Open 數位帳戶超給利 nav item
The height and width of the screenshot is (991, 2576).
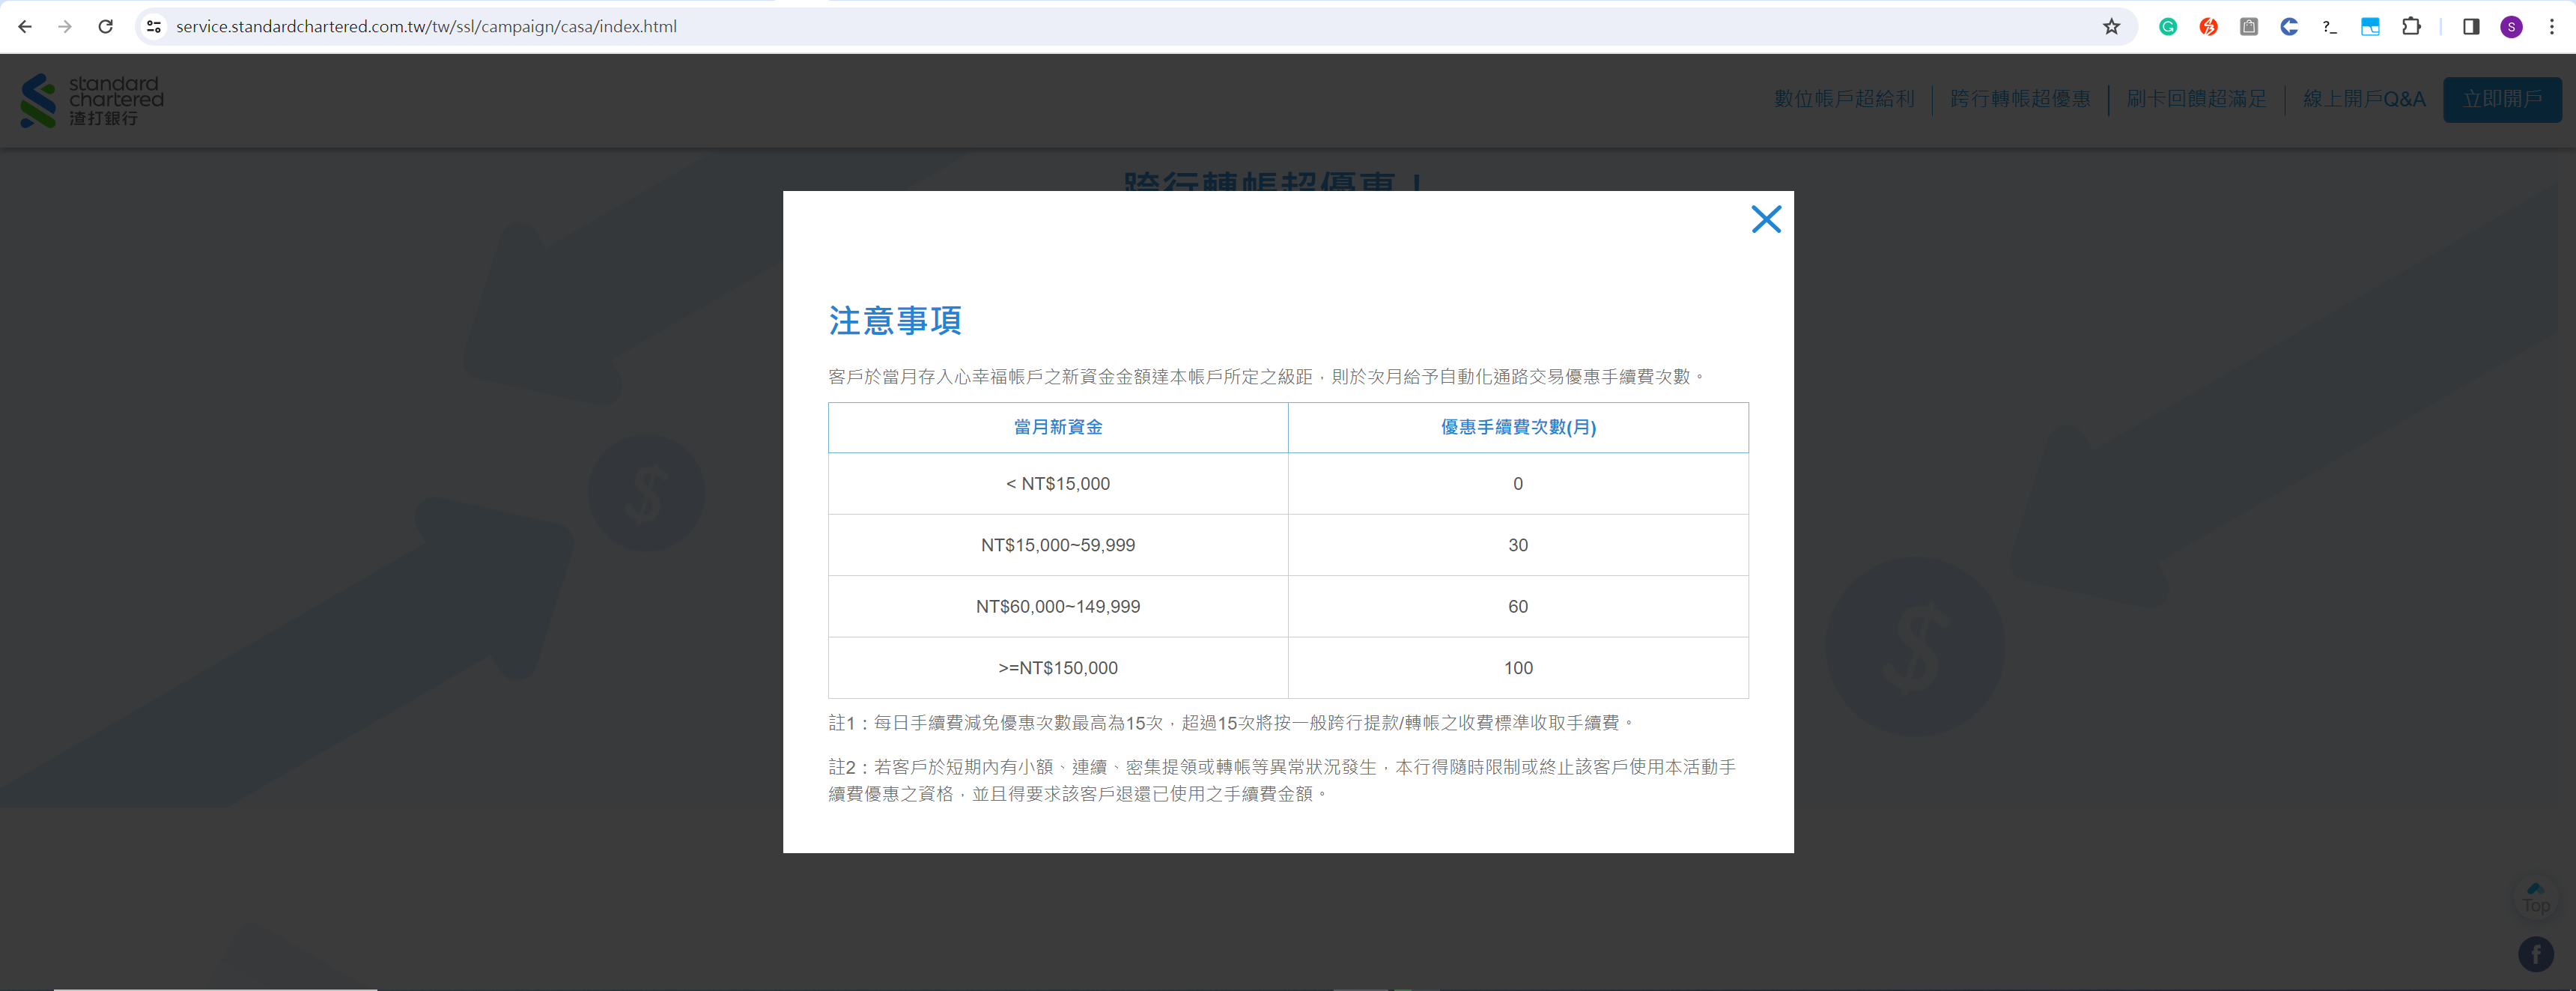click(1844, 99)
